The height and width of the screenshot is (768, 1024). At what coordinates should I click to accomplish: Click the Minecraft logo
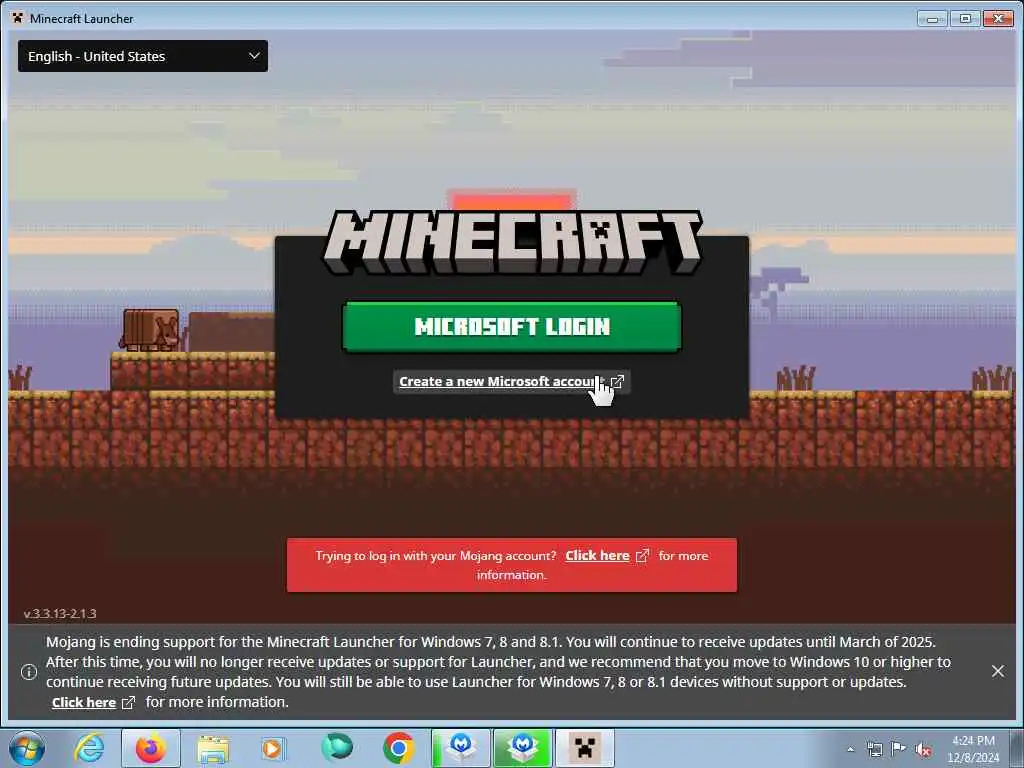coord(512,243)
